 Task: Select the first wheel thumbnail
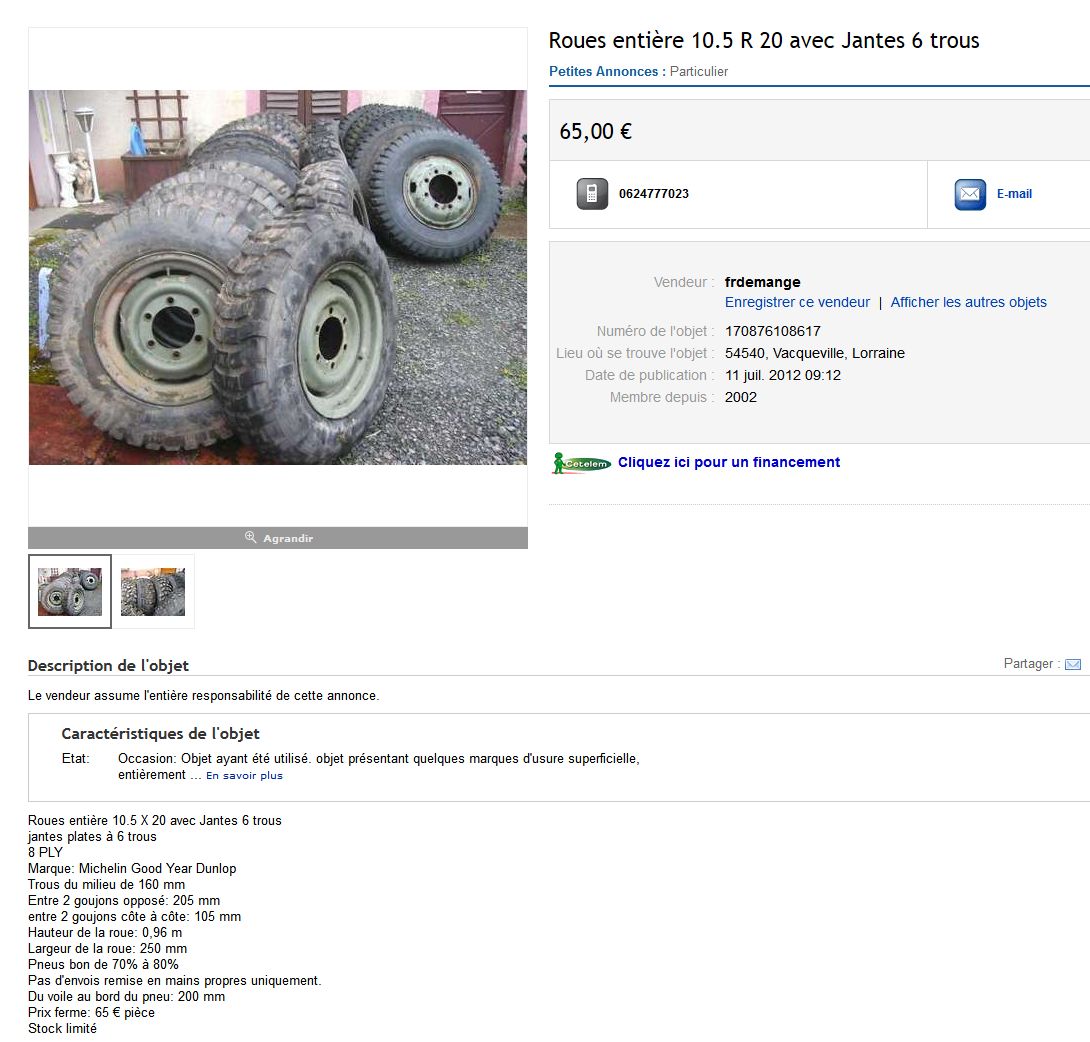(x=70, y=592)
